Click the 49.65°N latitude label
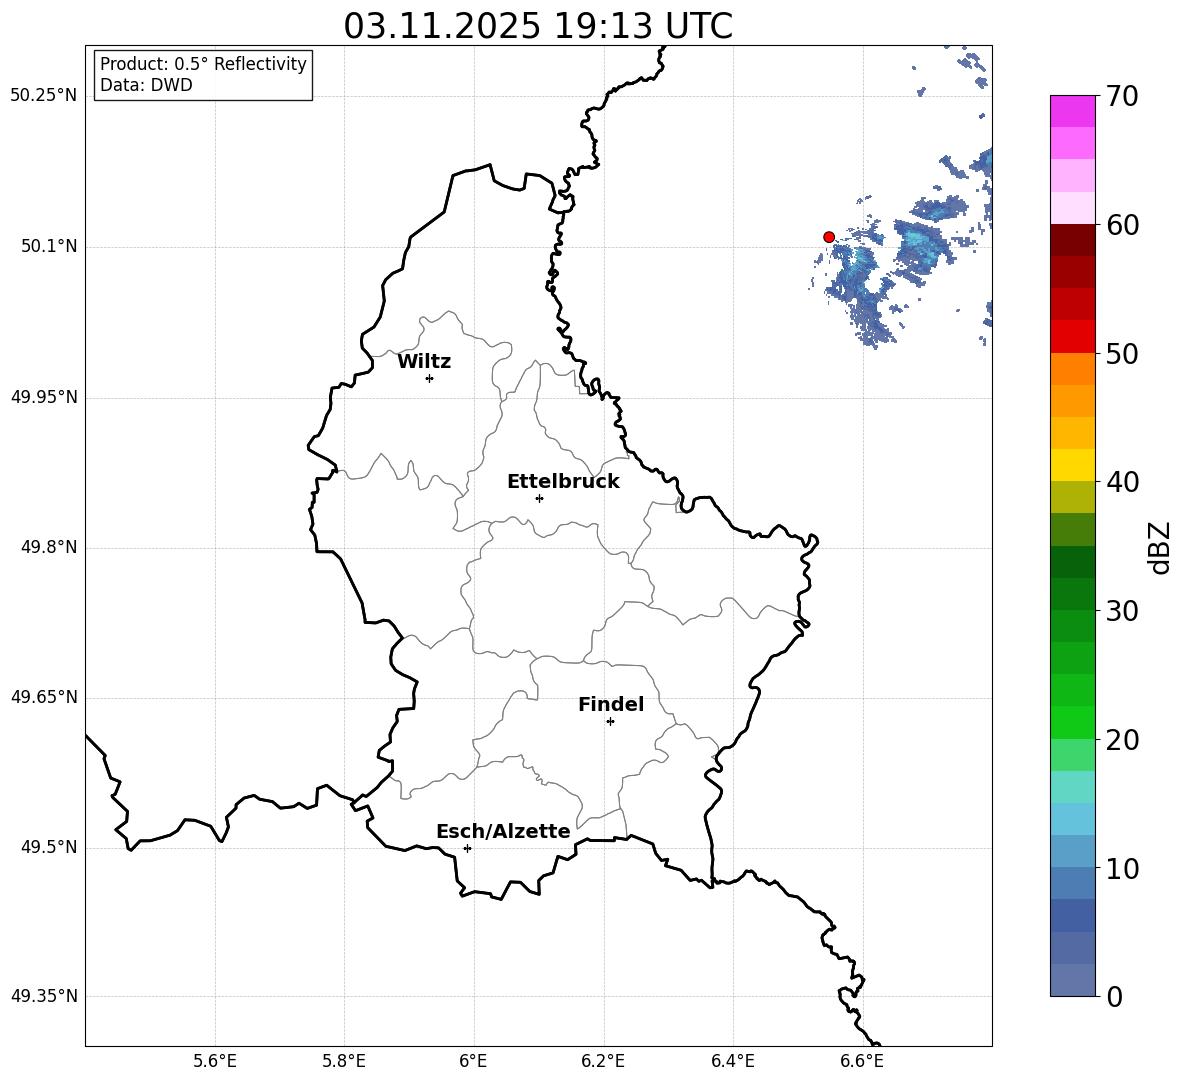This screenshot has height=1081, width=1184. click(x=44, y=696)
